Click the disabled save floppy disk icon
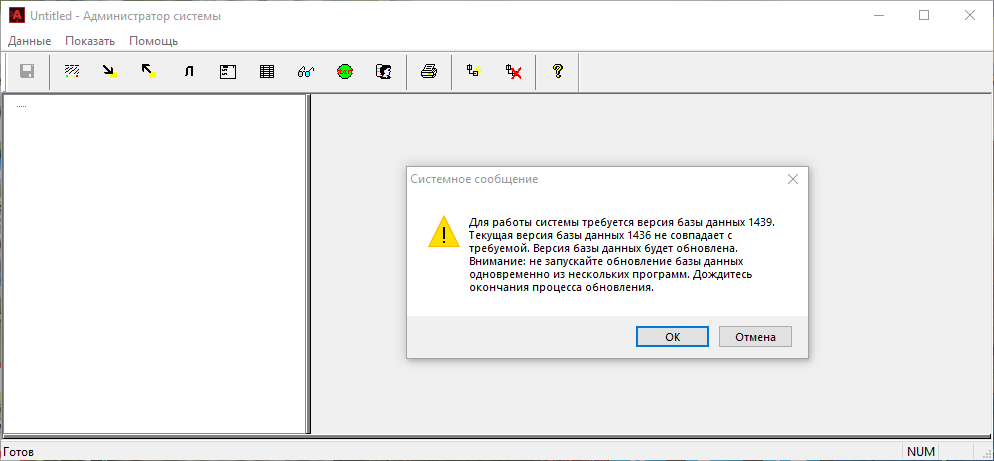Image resolution: width=994 pixels, height=461 pixels. [28, 72]
